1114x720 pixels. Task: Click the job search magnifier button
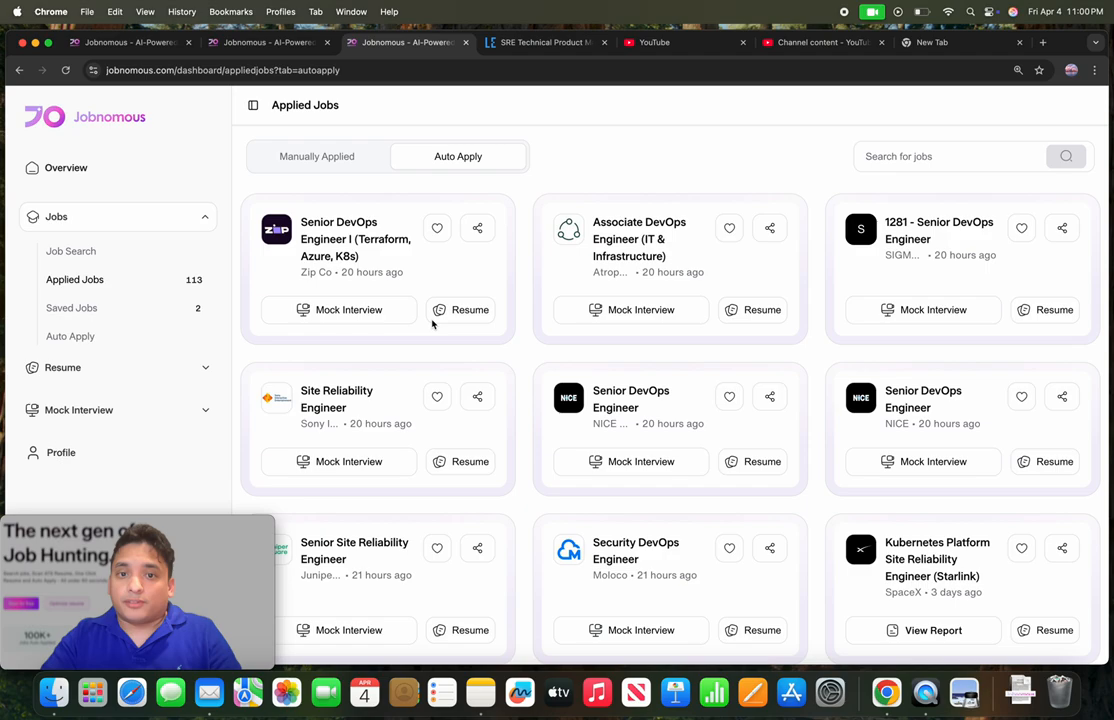1066,156
